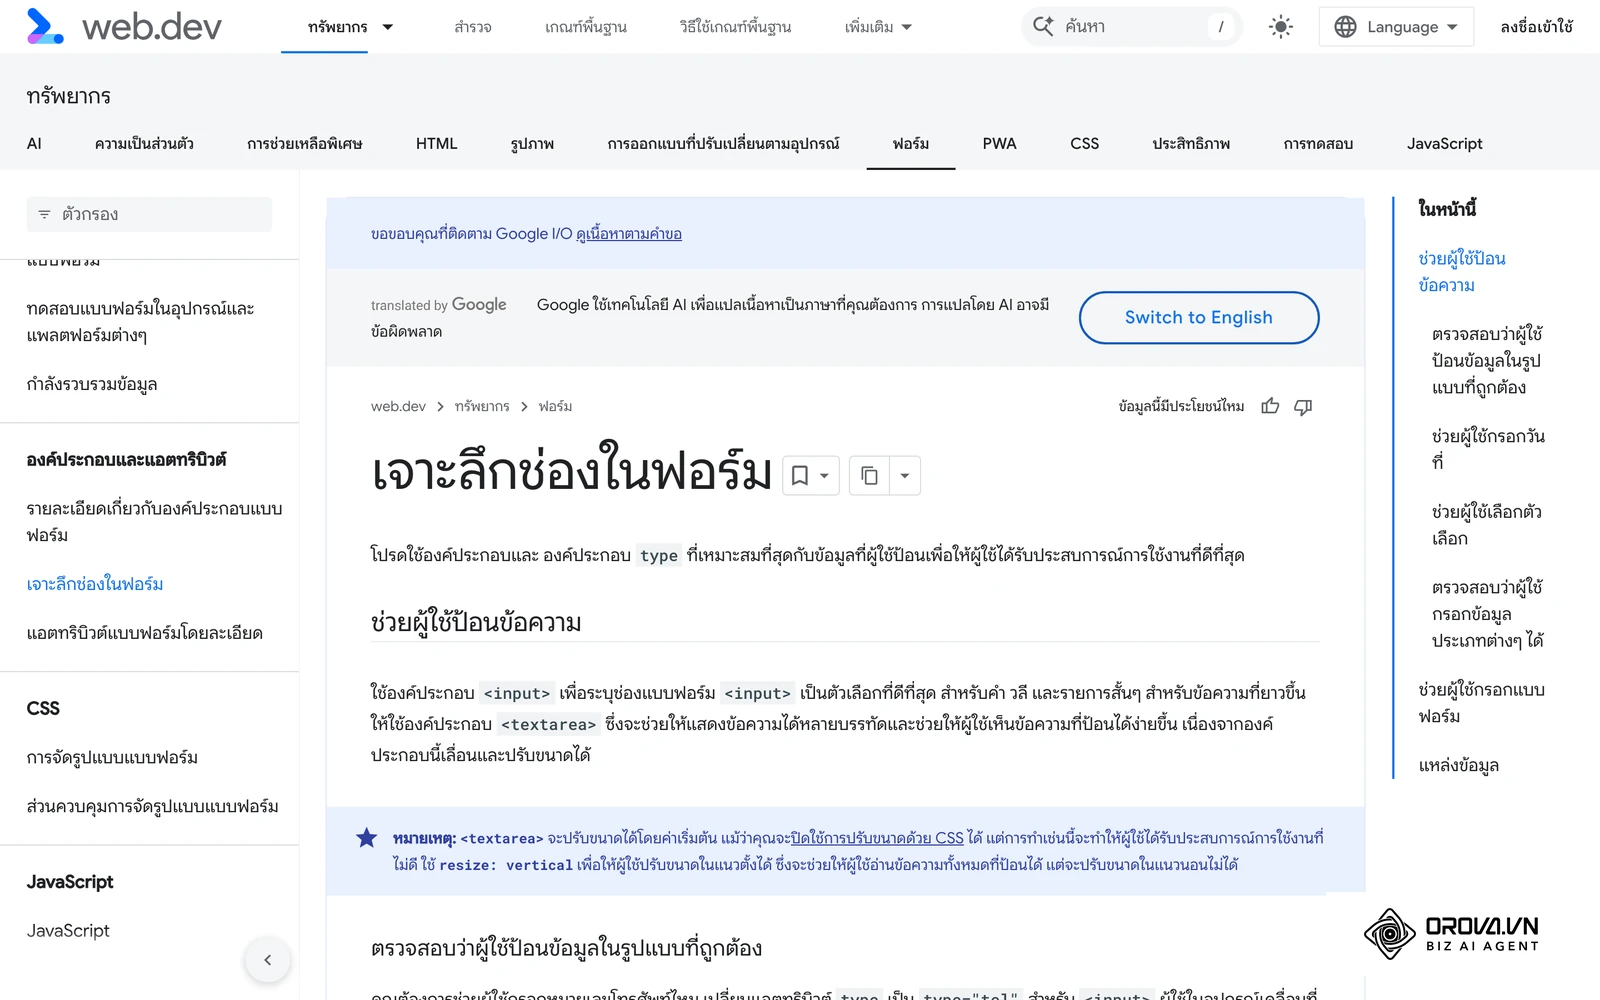Click the ตัวกรอง filter input field

tap(149, 214)
